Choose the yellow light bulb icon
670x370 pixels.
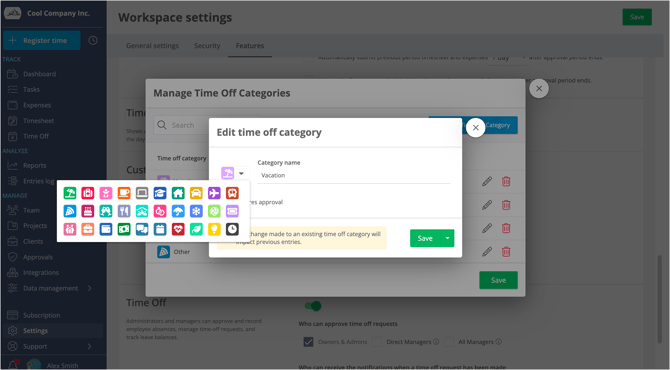coord(214,229)
